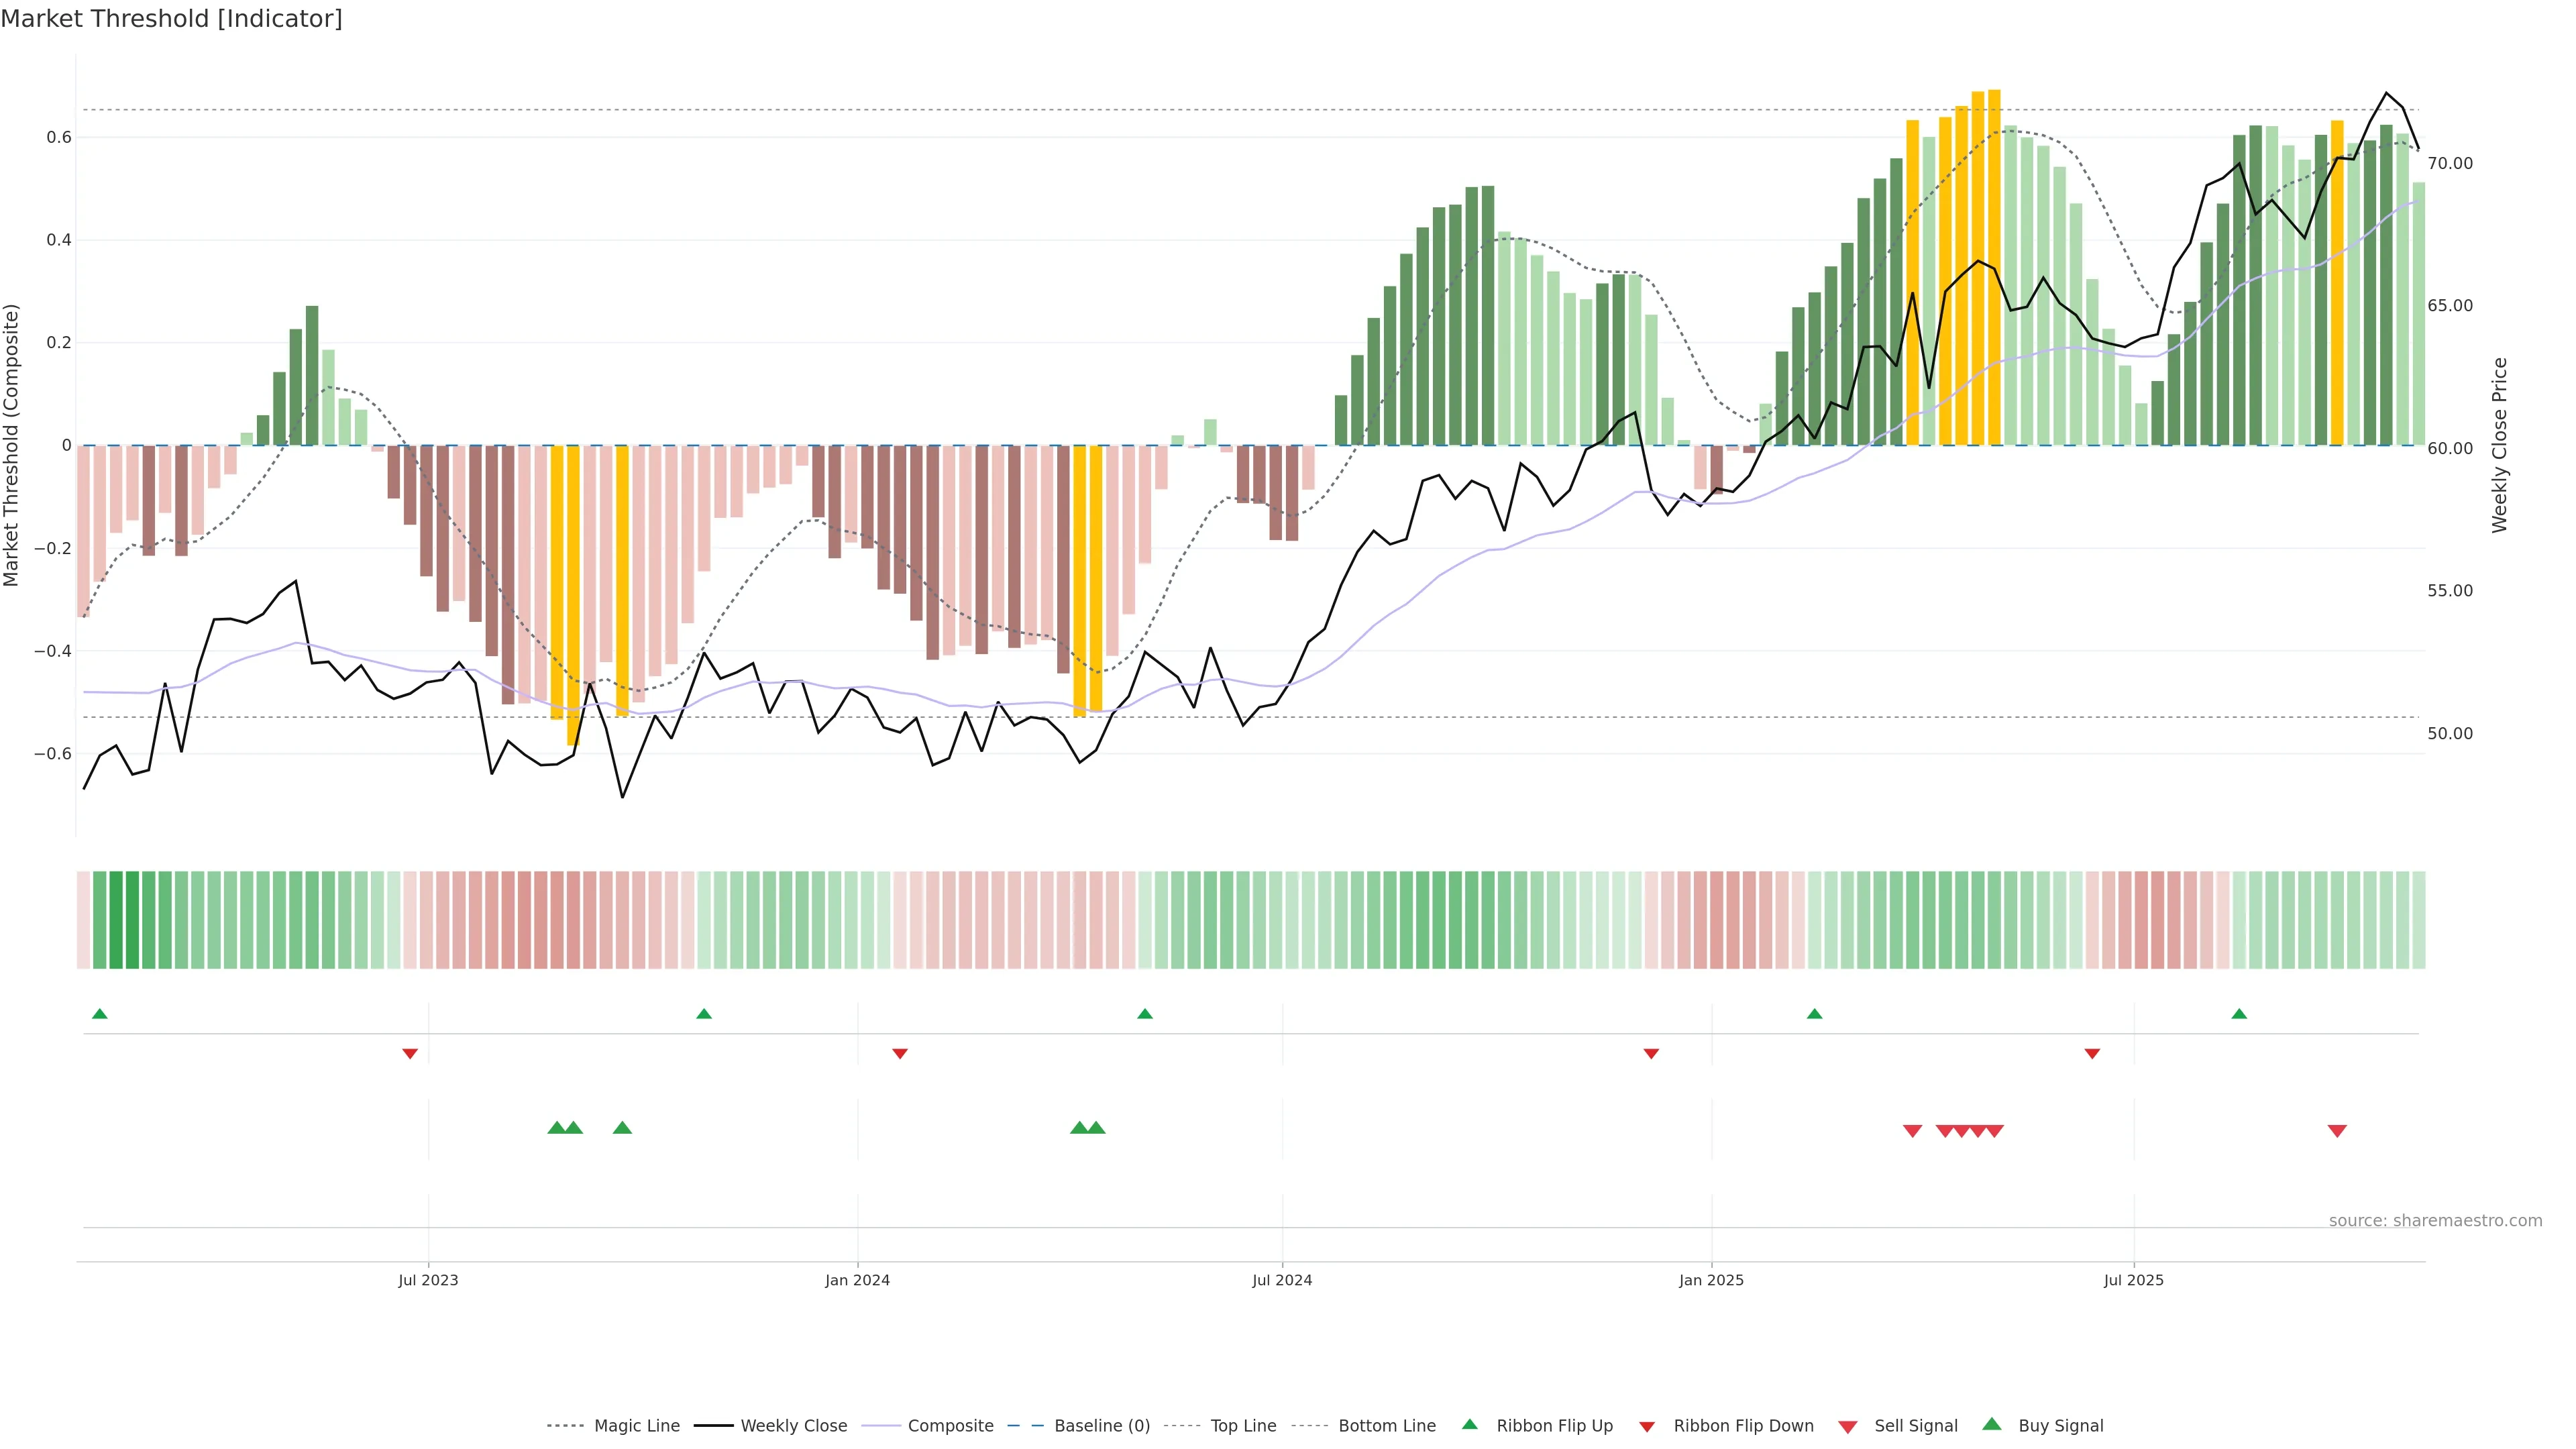Click the Sell Signal legend triangle icon
This screenshot has height=1449, width=2576.
click(x=1847, y=1426)
